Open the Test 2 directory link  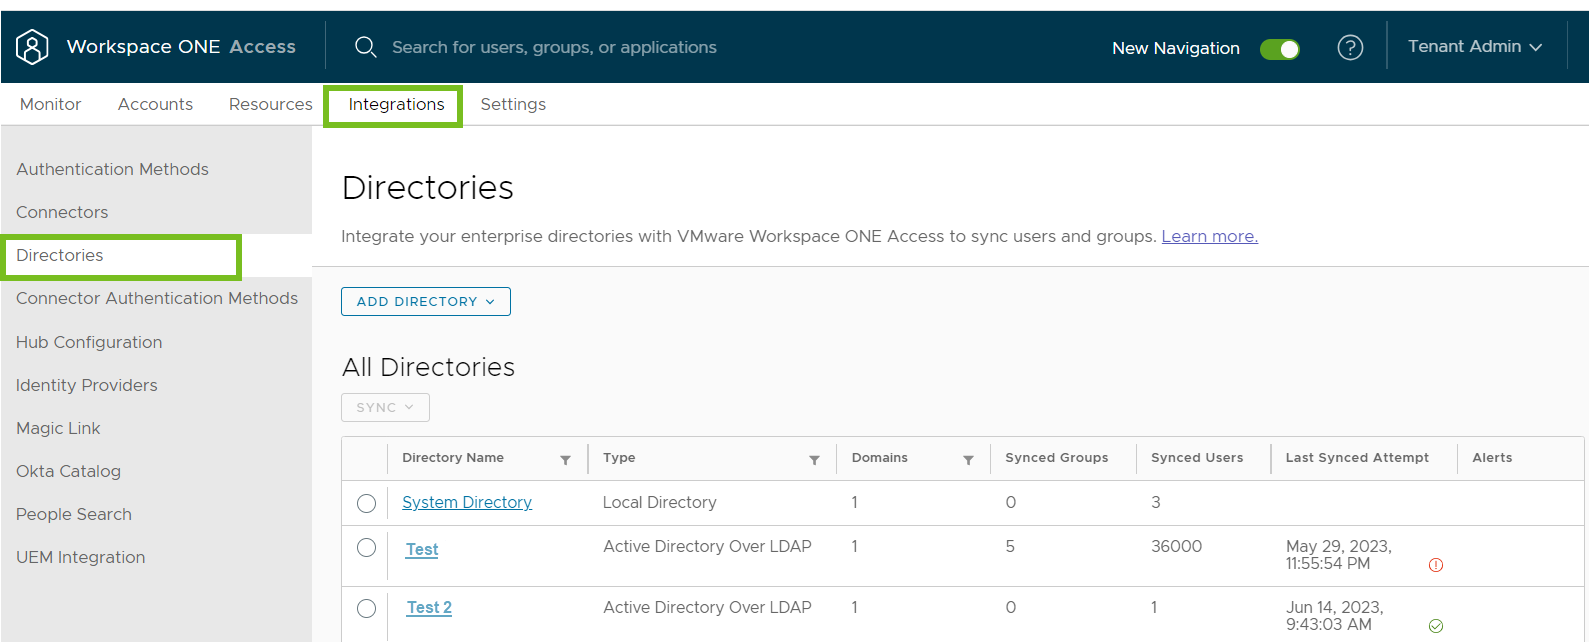pos(429,607)
